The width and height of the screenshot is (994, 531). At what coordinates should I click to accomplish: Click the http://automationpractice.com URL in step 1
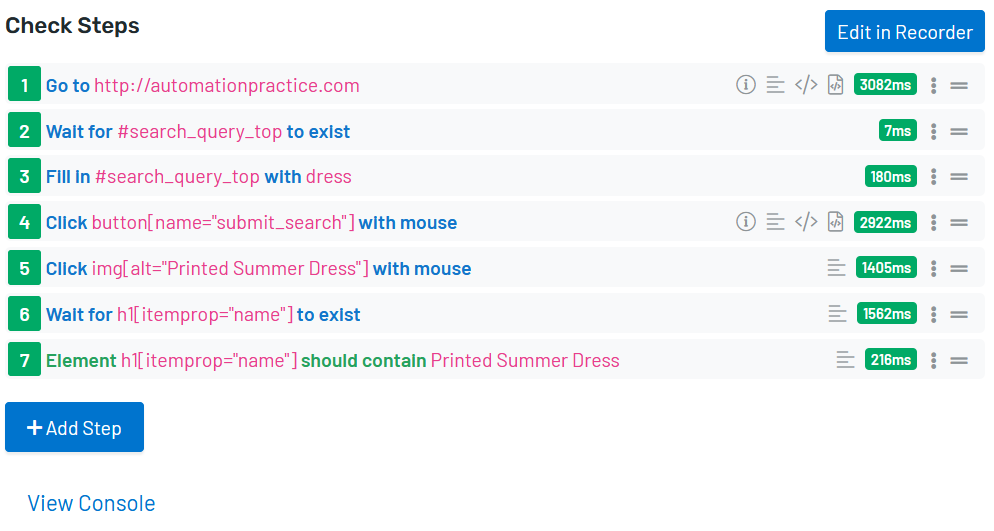pyautogui.click(x=227, y=85)
